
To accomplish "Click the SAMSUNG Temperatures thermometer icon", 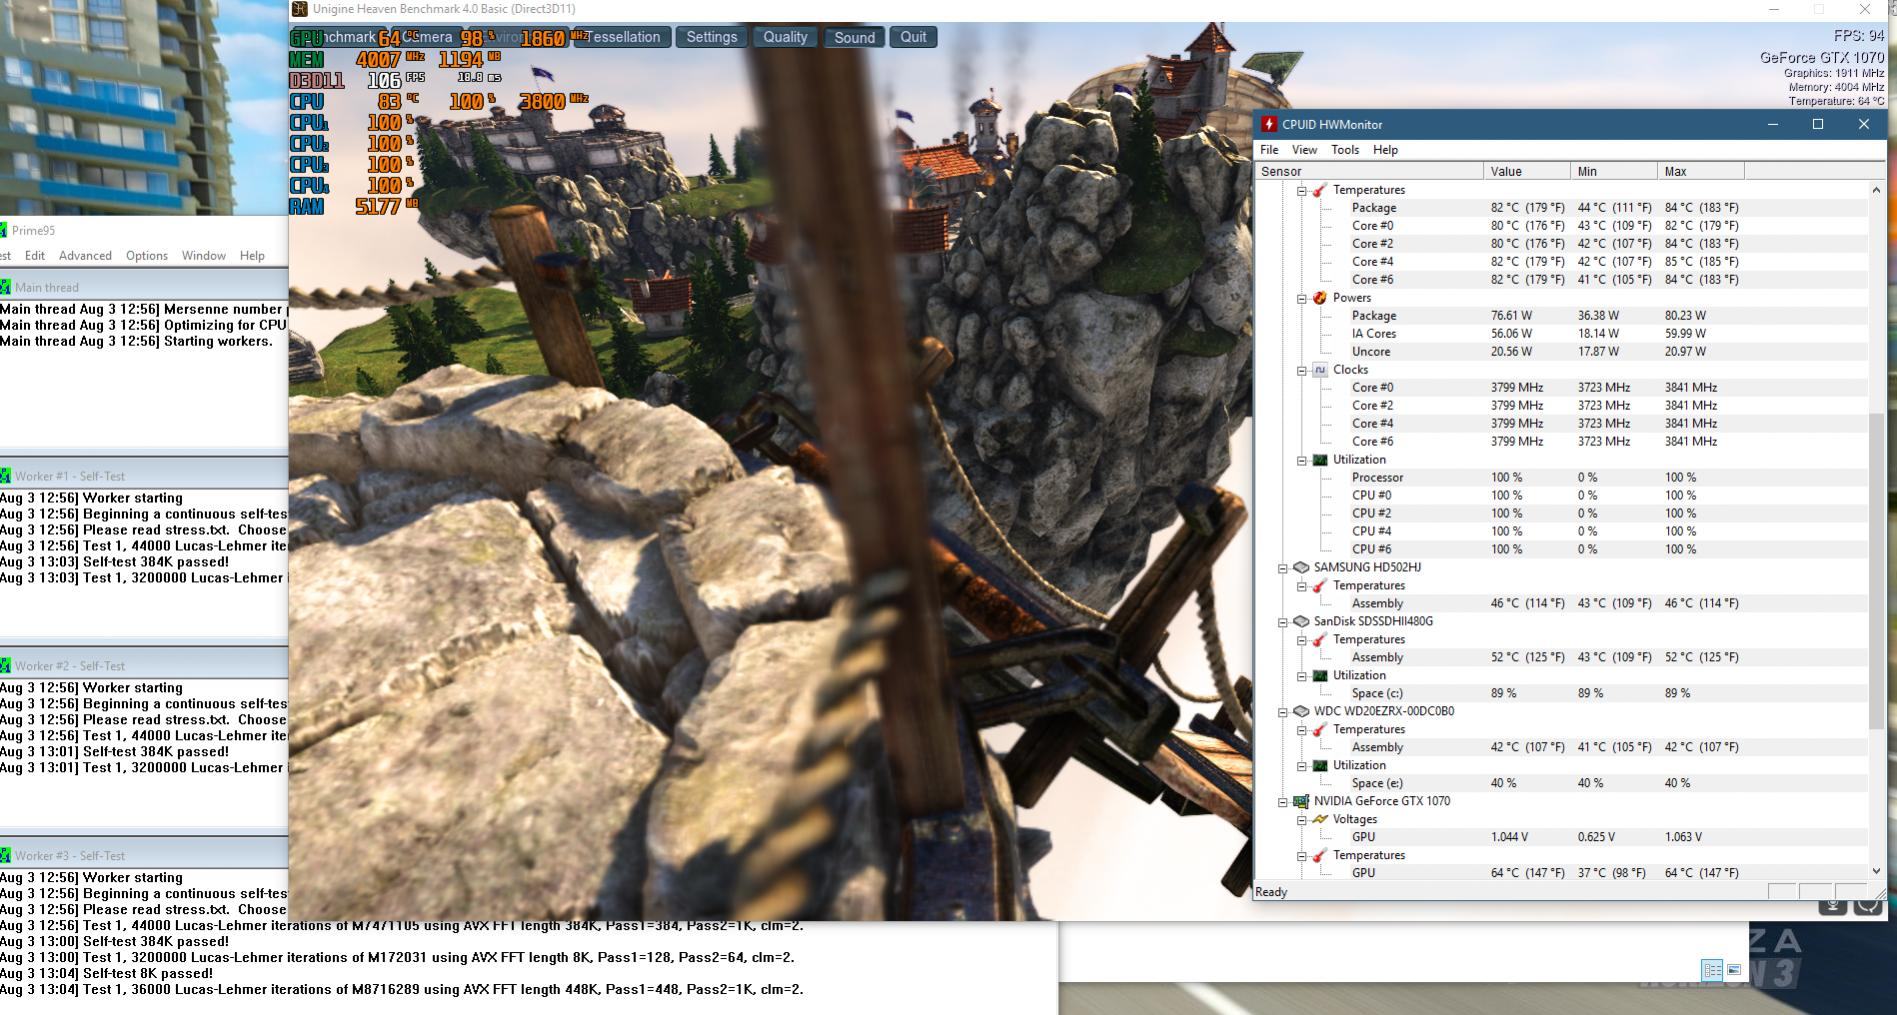I will click(x=1319, y=586).
